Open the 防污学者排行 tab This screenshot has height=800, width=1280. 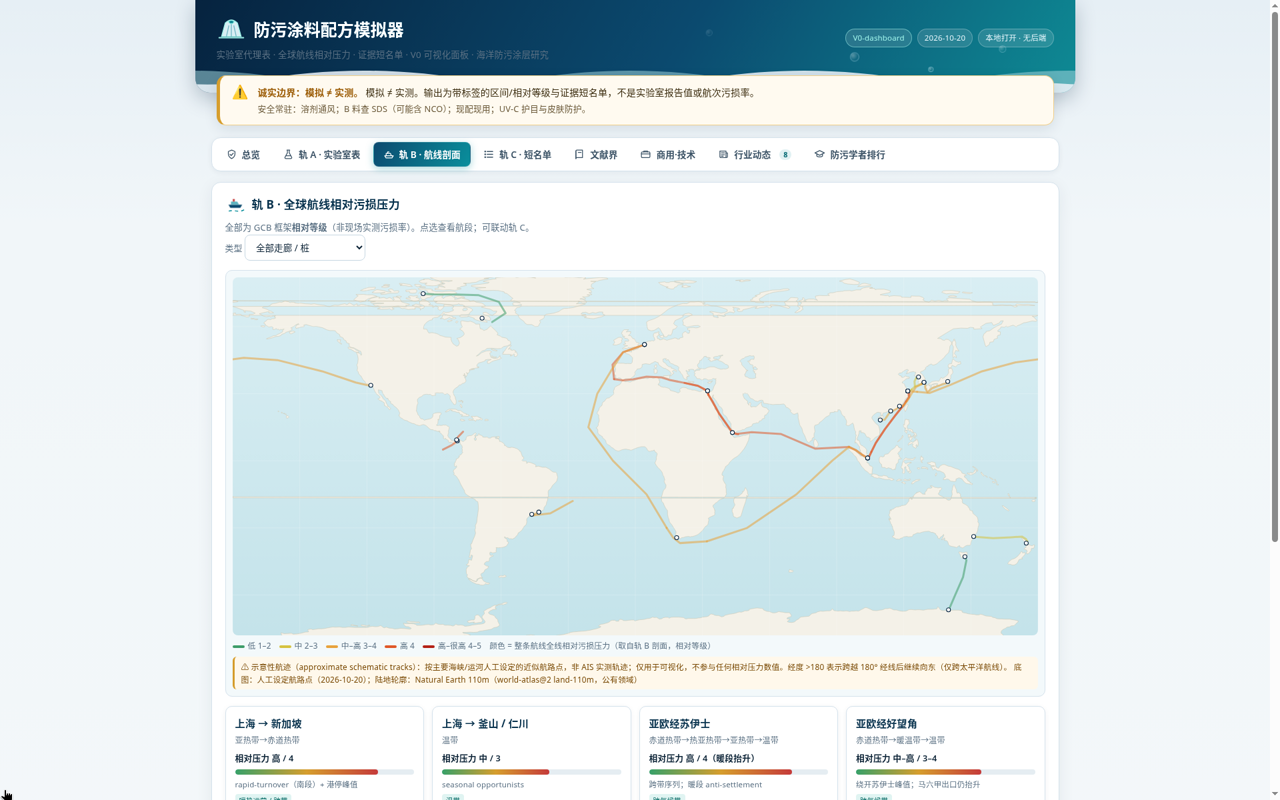(849, 155)
